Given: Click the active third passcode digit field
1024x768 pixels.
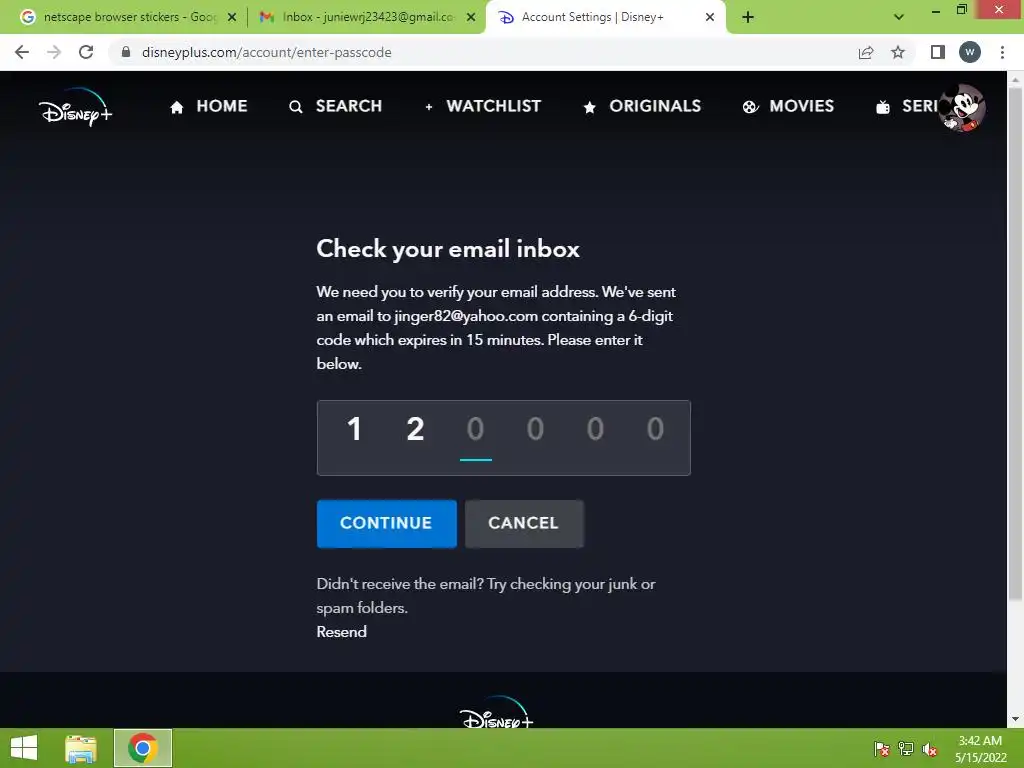Looking at the screenshot, I should tap(475, 430).
